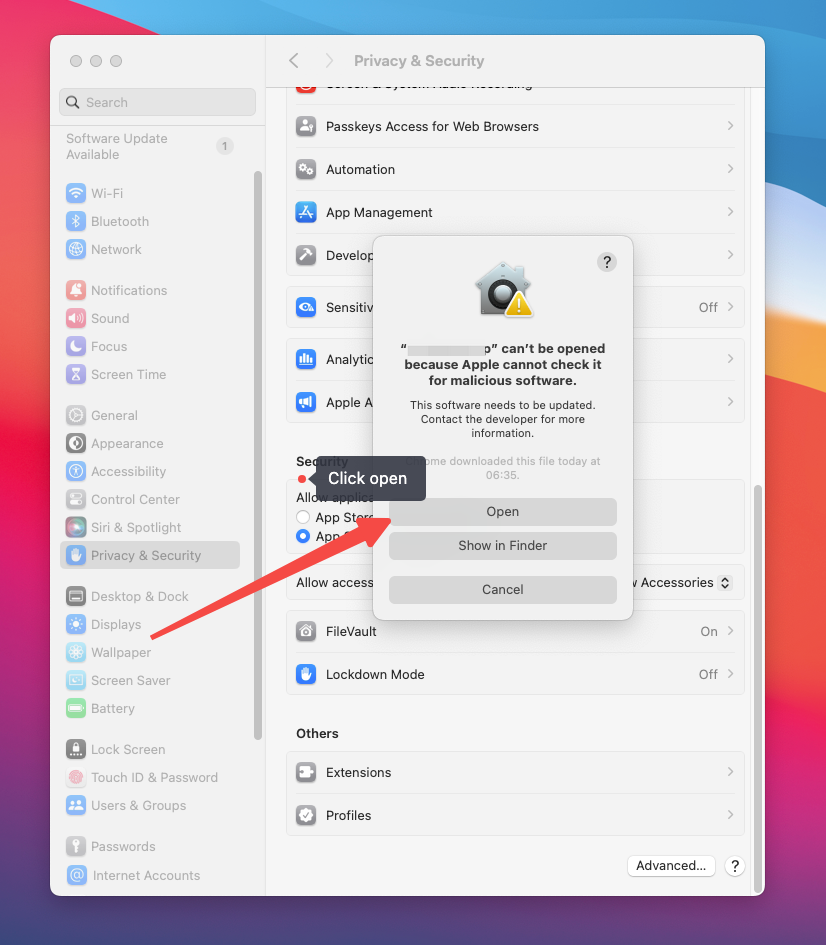The image size is (826, 945).
Task: Expand the Automation row chevron
Action: 730,169
